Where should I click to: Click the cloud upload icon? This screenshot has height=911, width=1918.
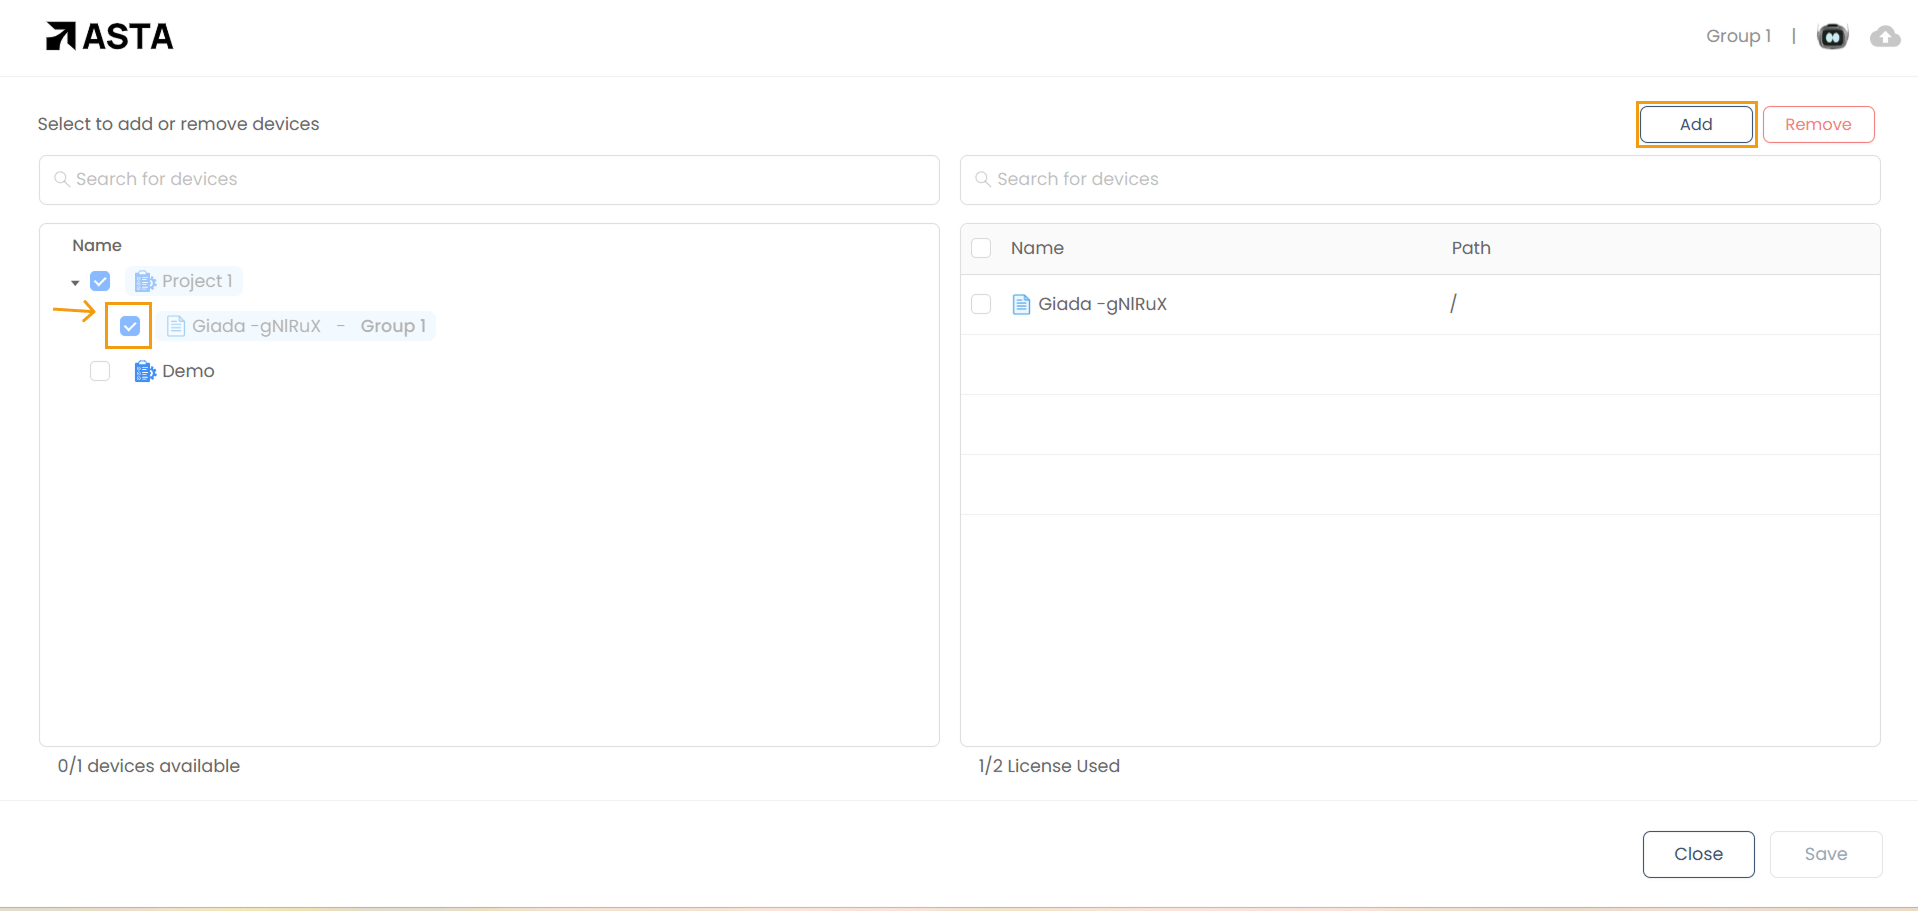pos(1885,37)
